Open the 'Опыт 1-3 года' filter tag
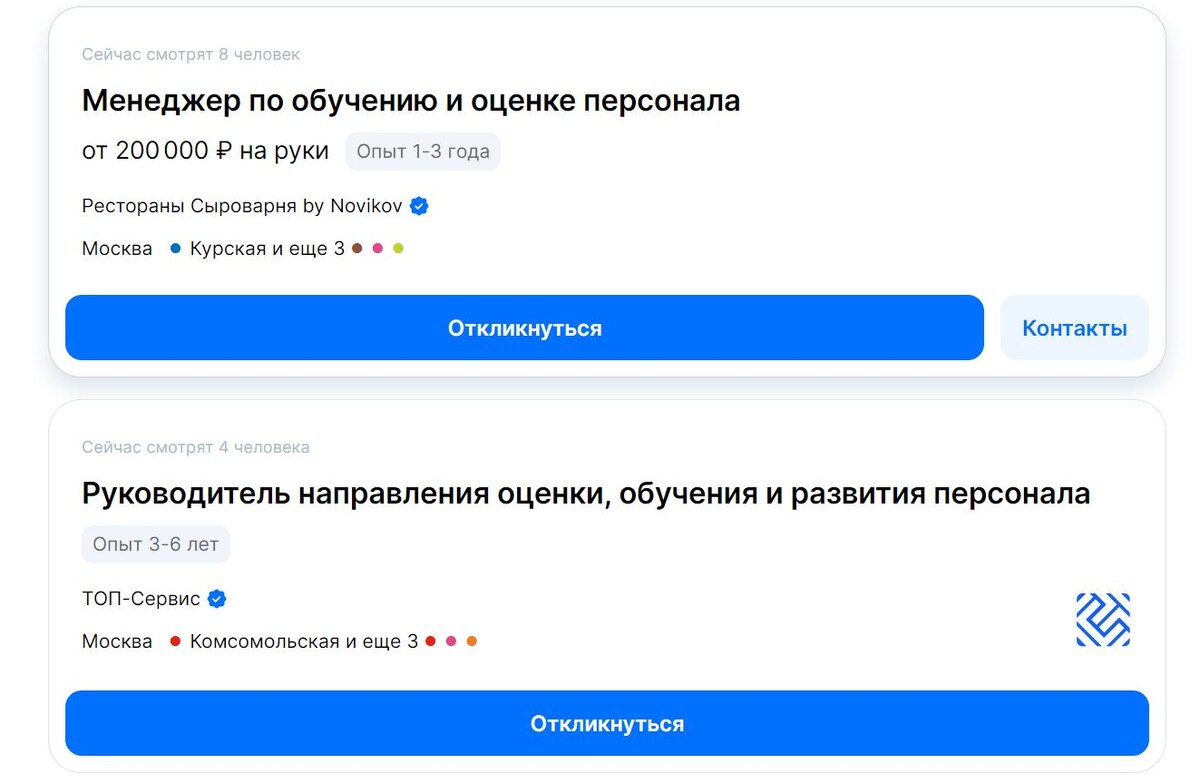This screenshot has height=783, width=1200. 422,151
